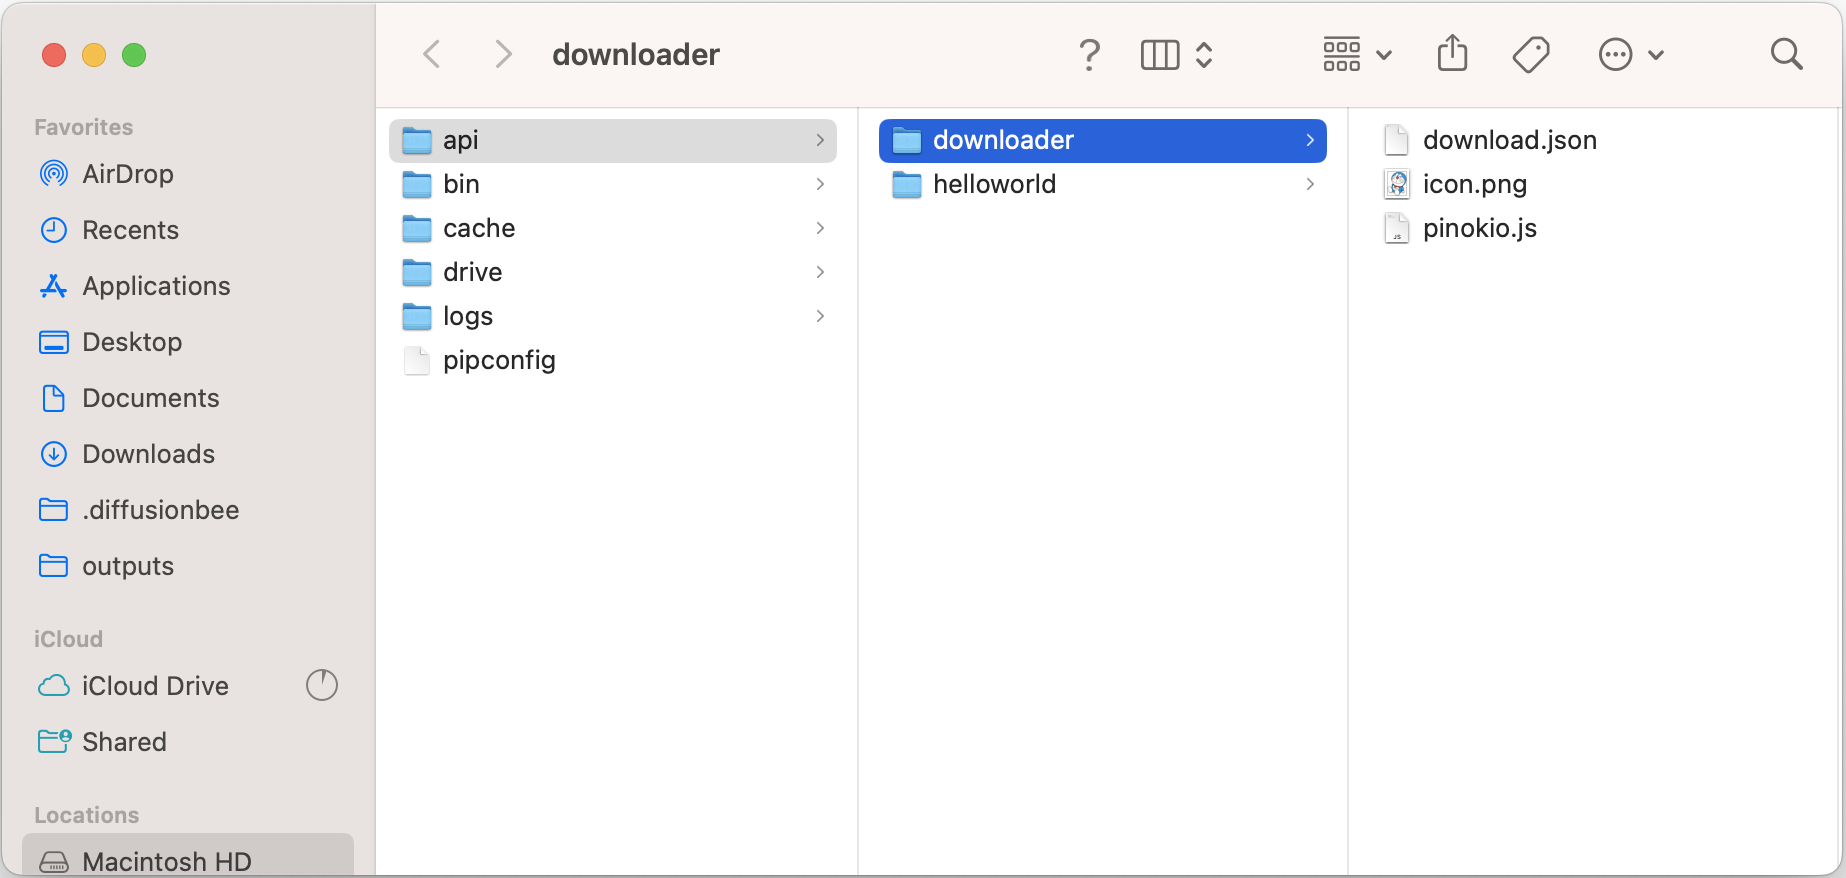The width and height of the screenshot is (1846, 878).
Task: Open the view mode up-down chevron selector
Action: tap(1204, 54)
